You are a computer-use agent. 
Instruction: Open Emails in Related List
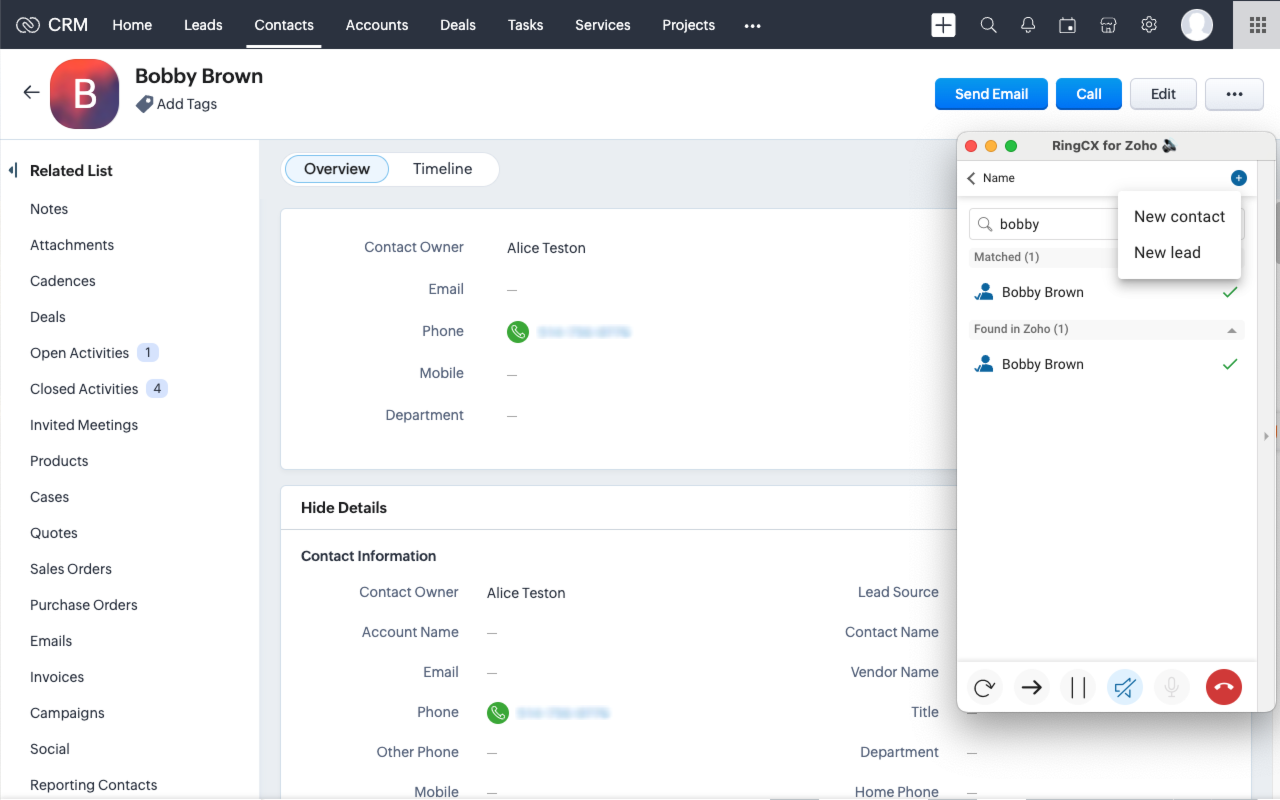tap(51, 641)
